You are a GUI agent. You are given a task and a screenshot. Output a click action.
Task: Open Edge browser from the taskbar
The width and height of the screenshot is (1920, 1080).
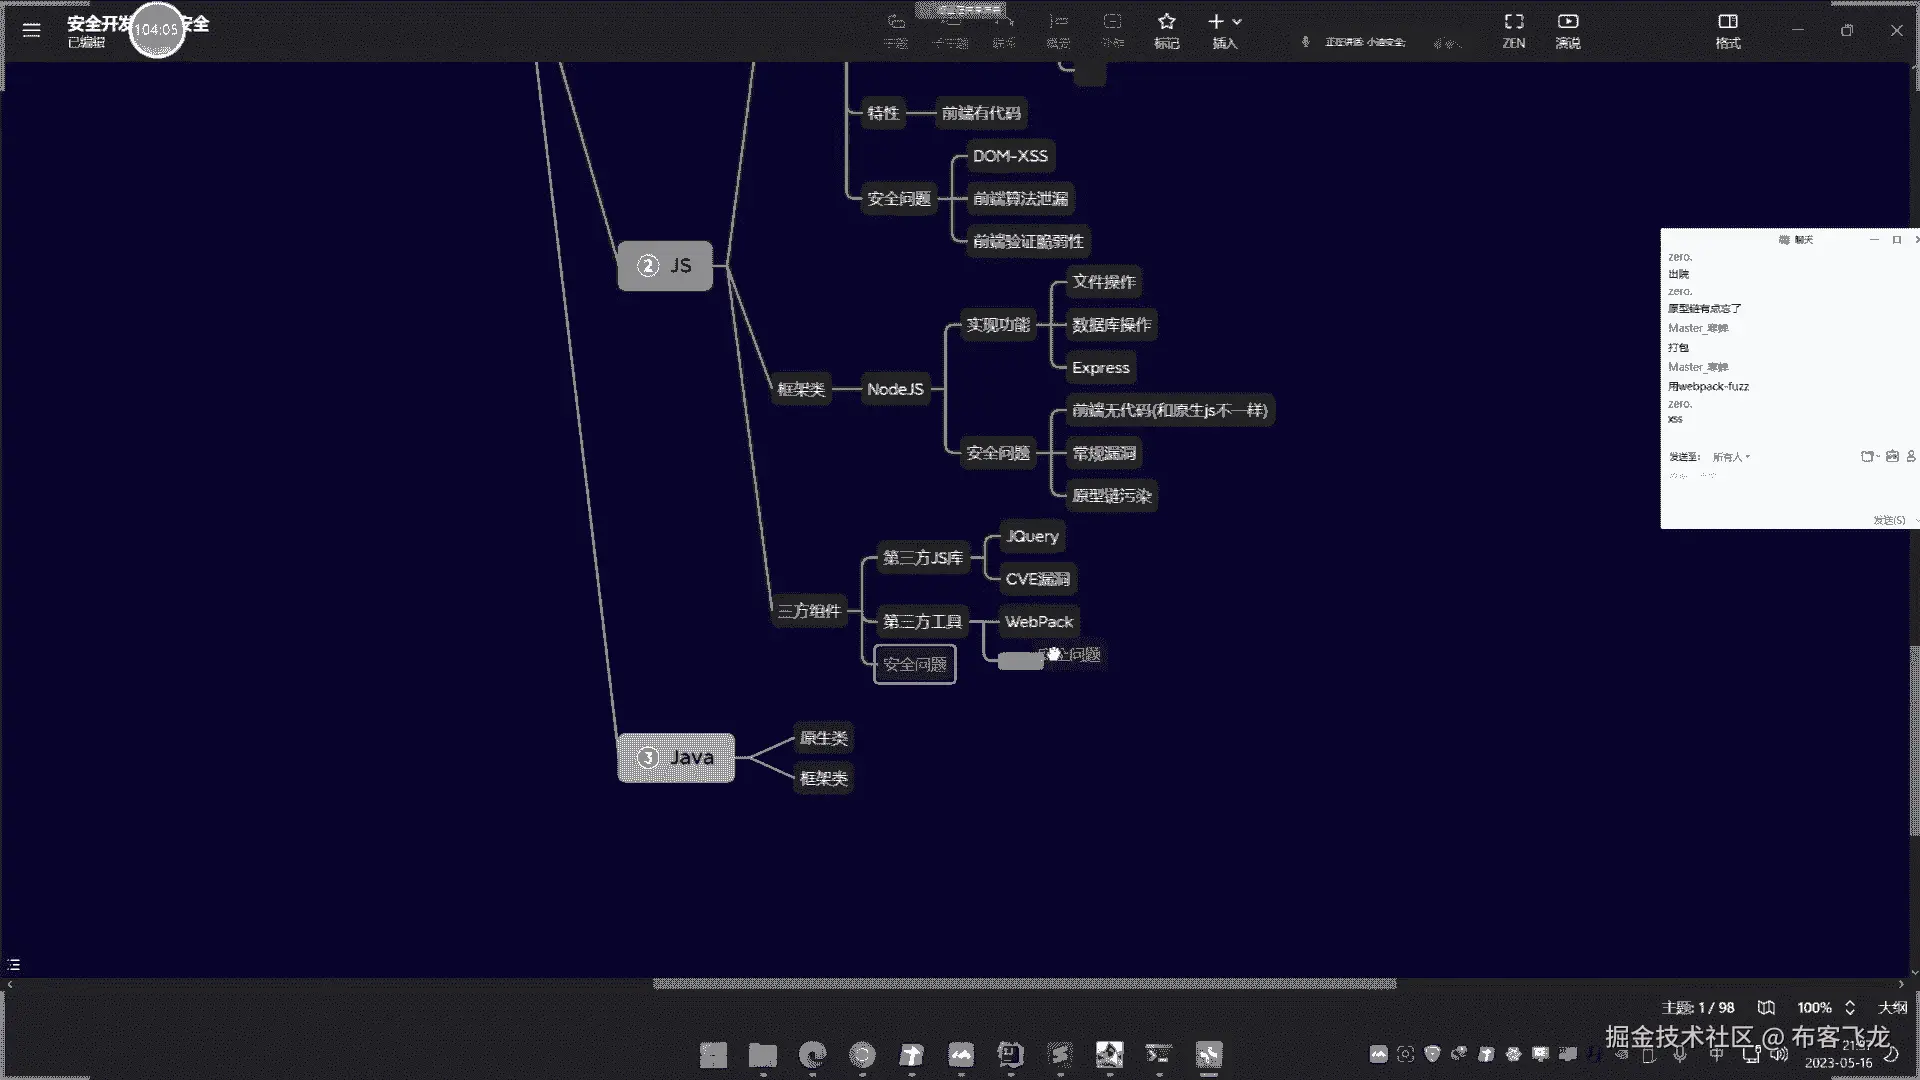pos(812,1054)
